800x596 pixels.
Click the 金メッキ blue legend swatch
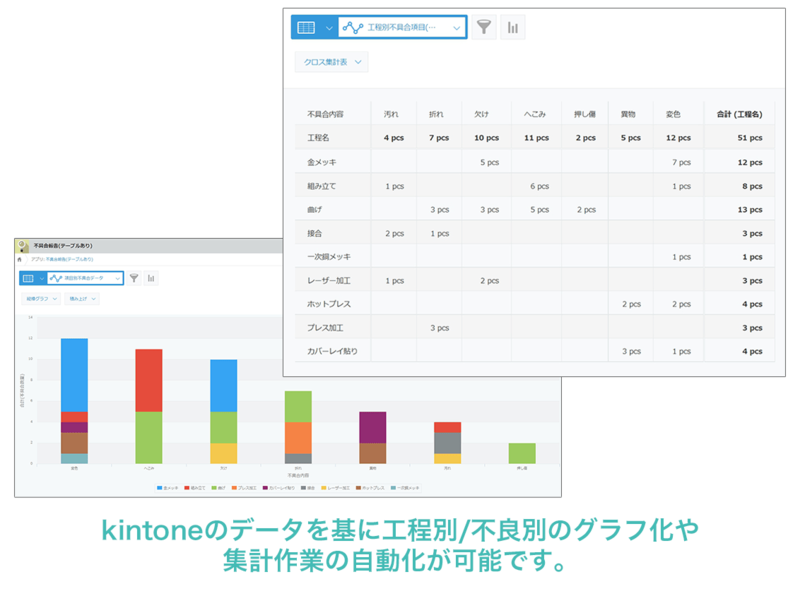click(159, 488)
